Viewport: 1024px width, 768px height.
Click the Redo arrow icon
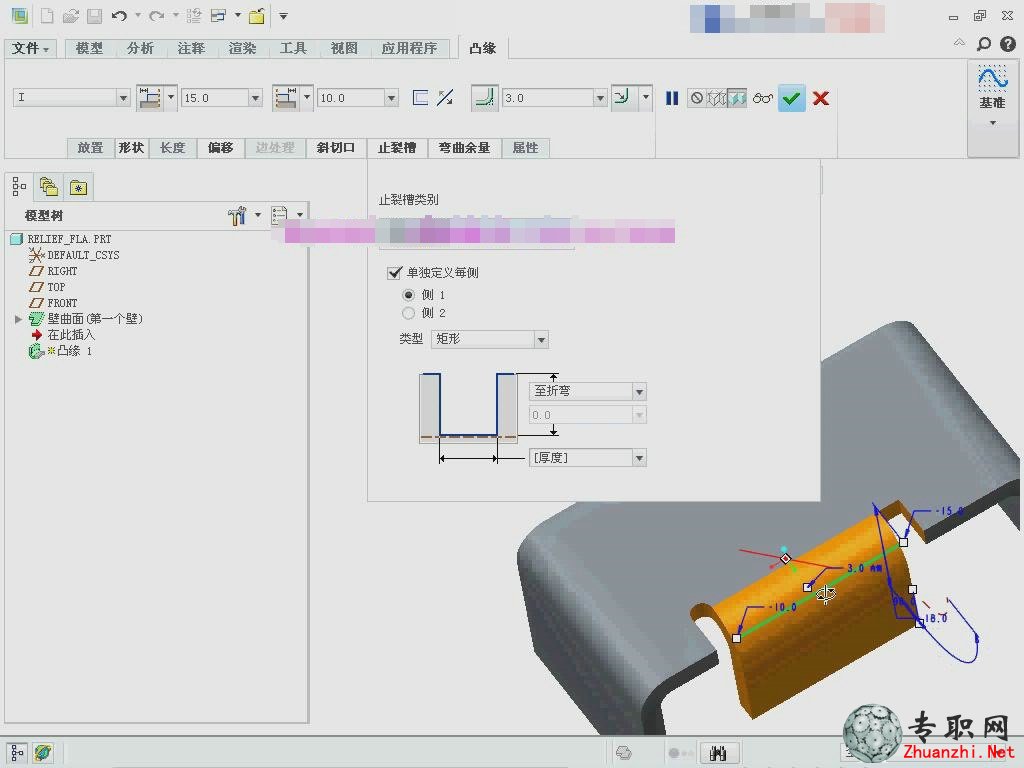click(157, 16)
